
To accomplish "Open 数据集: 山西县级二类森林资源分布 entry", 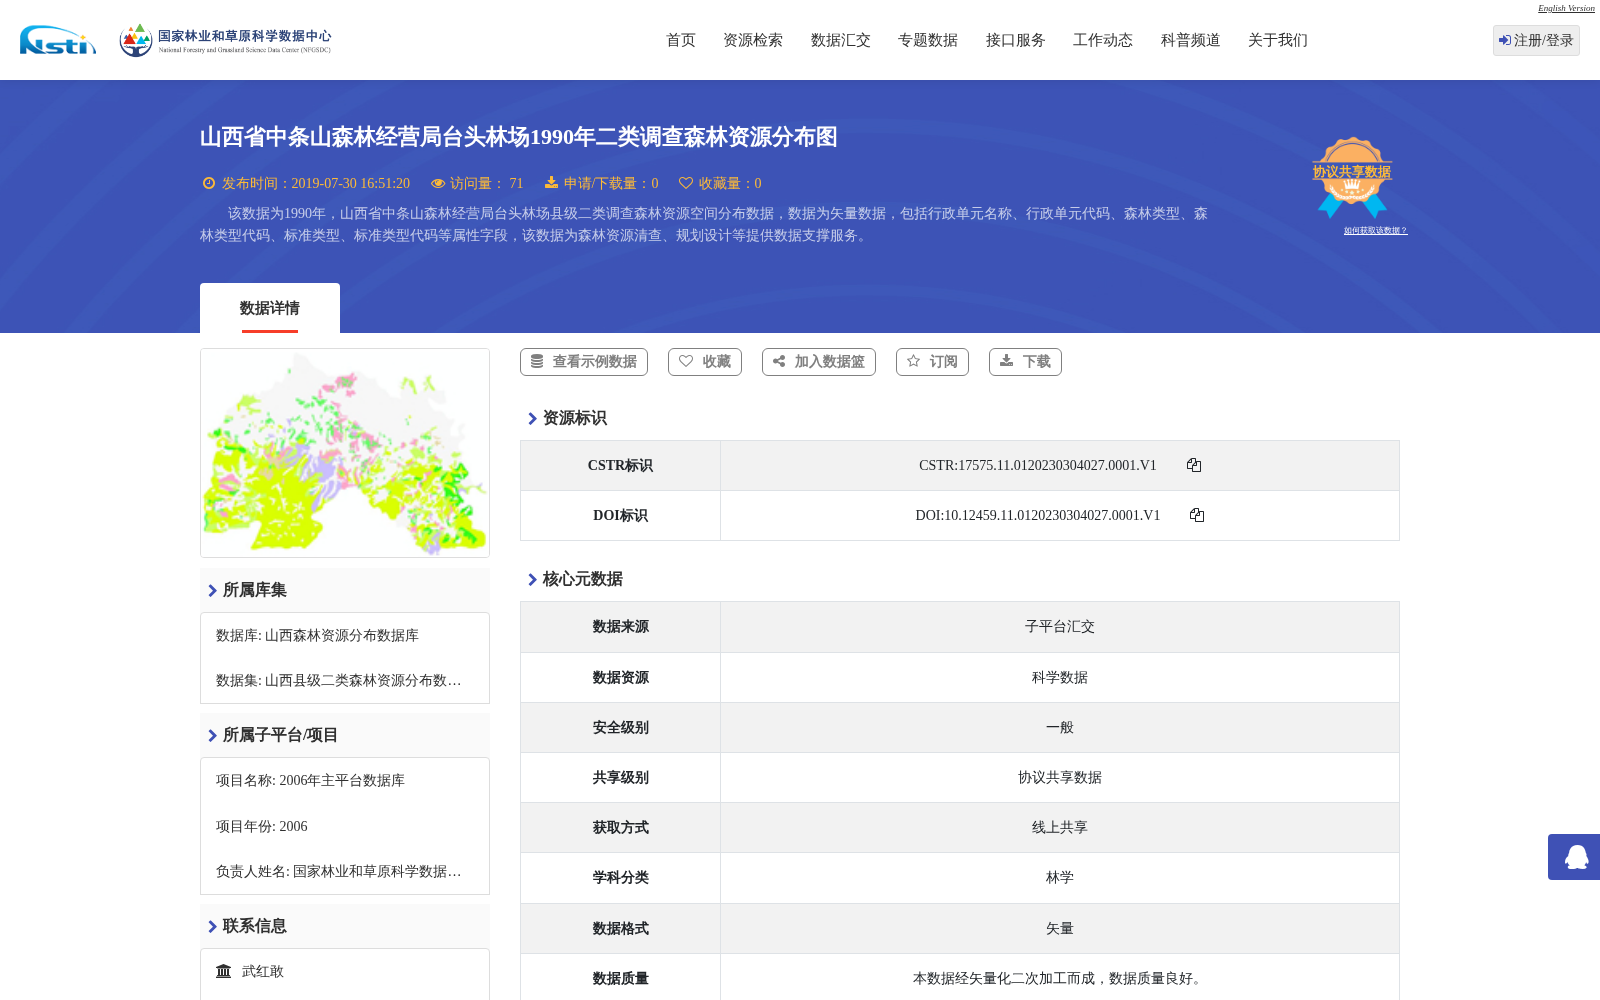I will tap(339, 680).
